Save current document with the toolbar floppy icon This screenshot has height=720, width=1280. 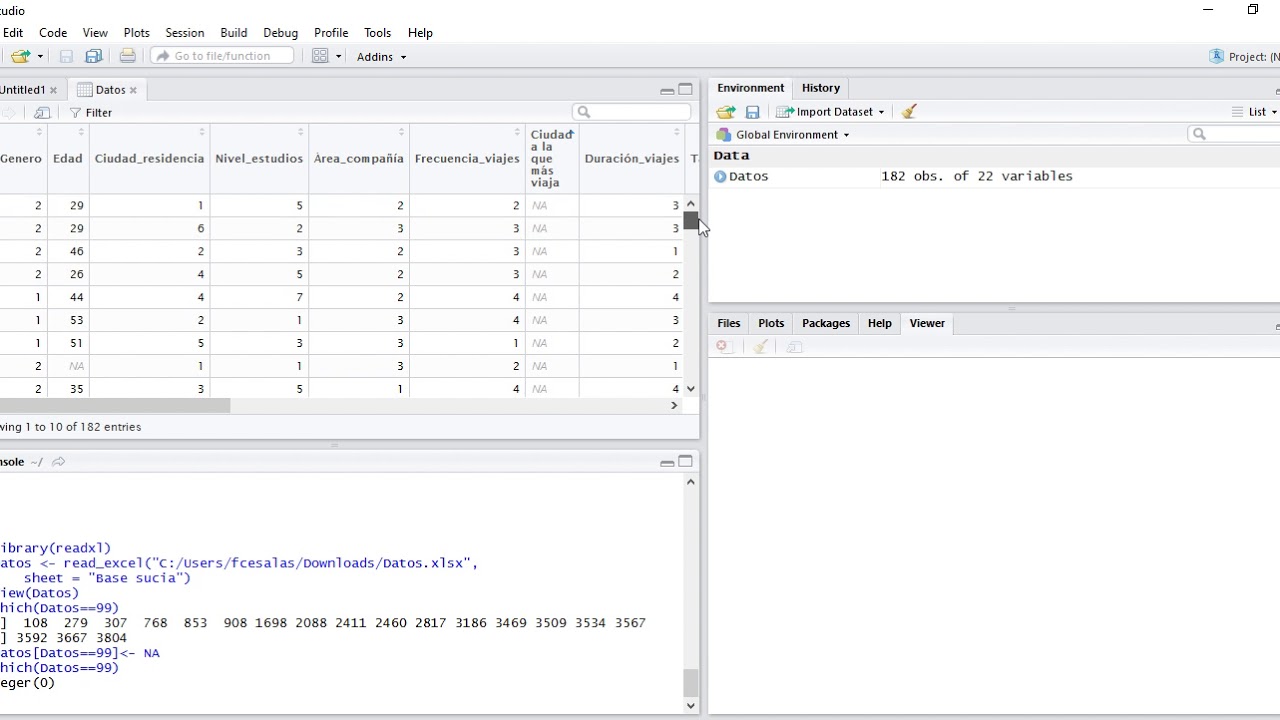(66, 57)
